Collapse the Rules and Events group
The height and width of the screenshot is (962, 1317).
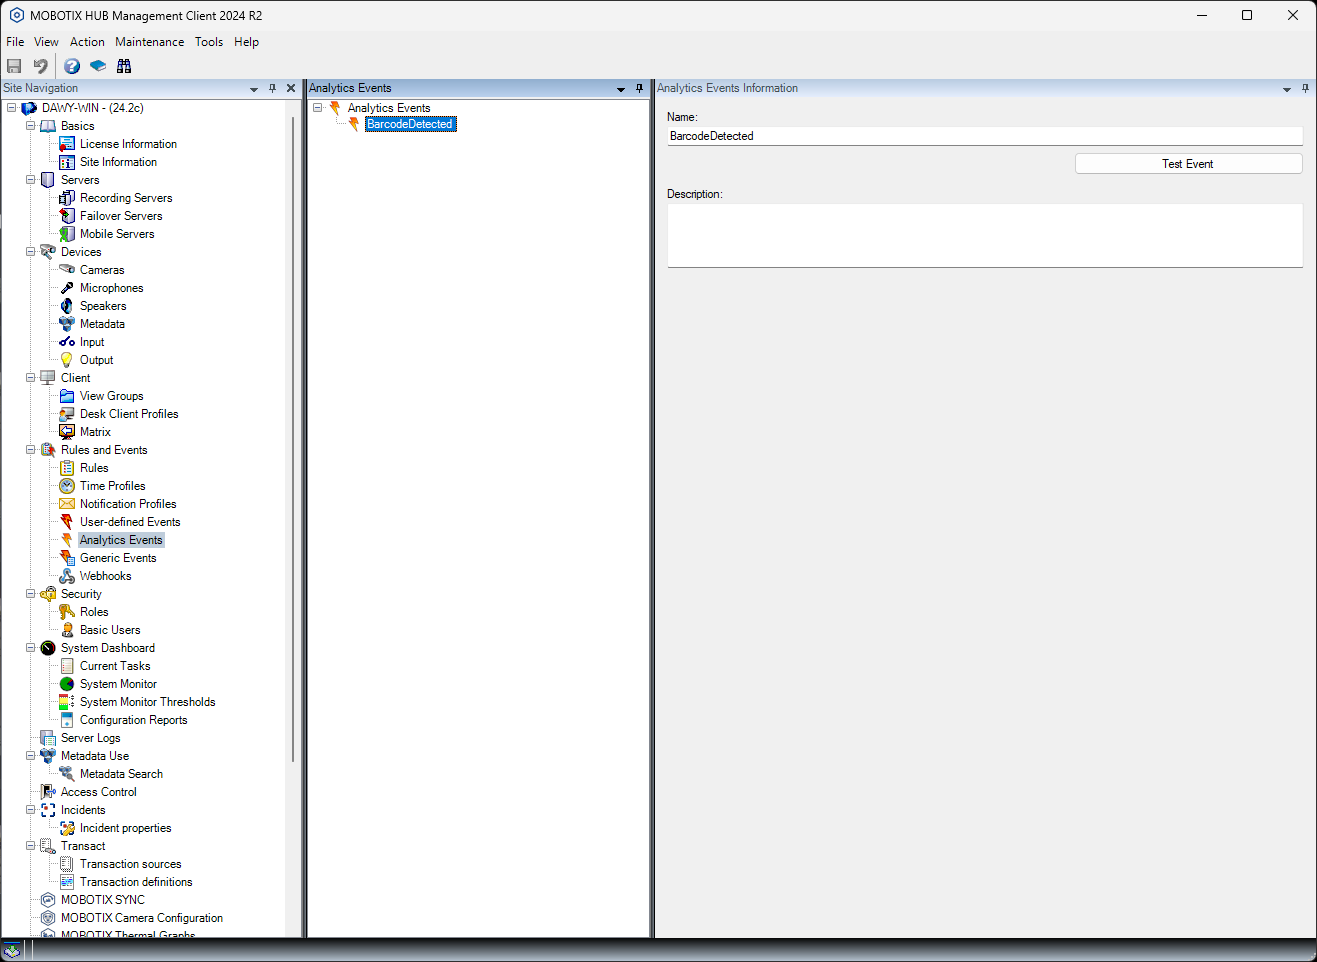pos(31,450)
